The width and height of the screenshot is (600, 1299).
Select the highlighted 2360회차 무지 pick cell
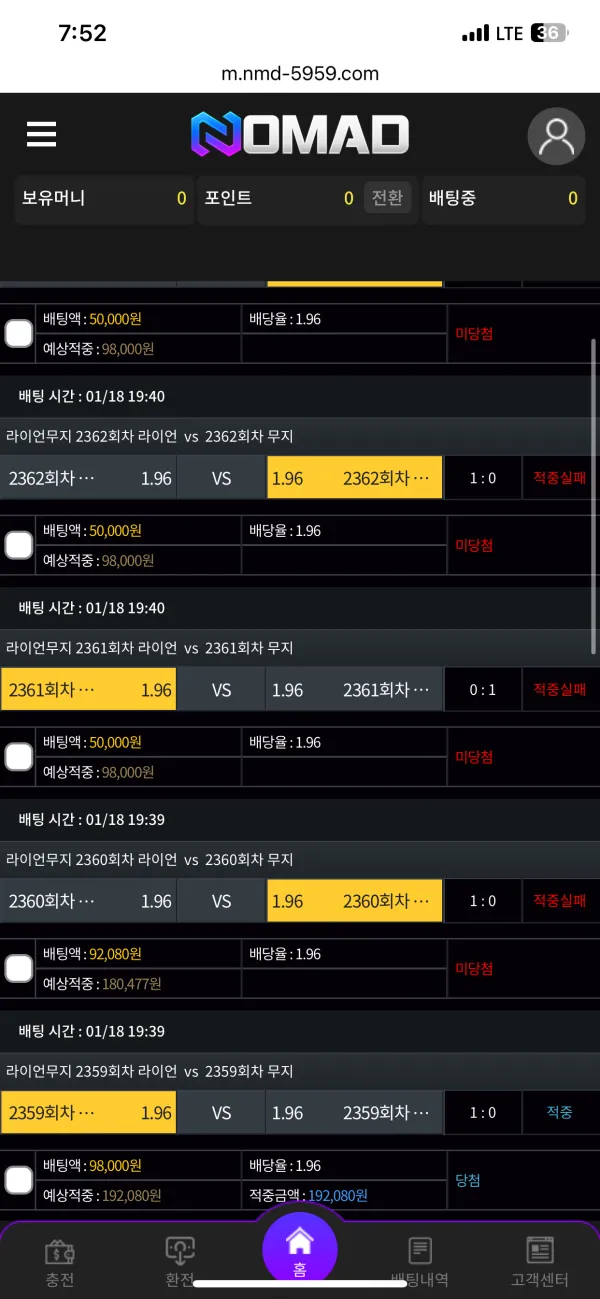(355, 901)
